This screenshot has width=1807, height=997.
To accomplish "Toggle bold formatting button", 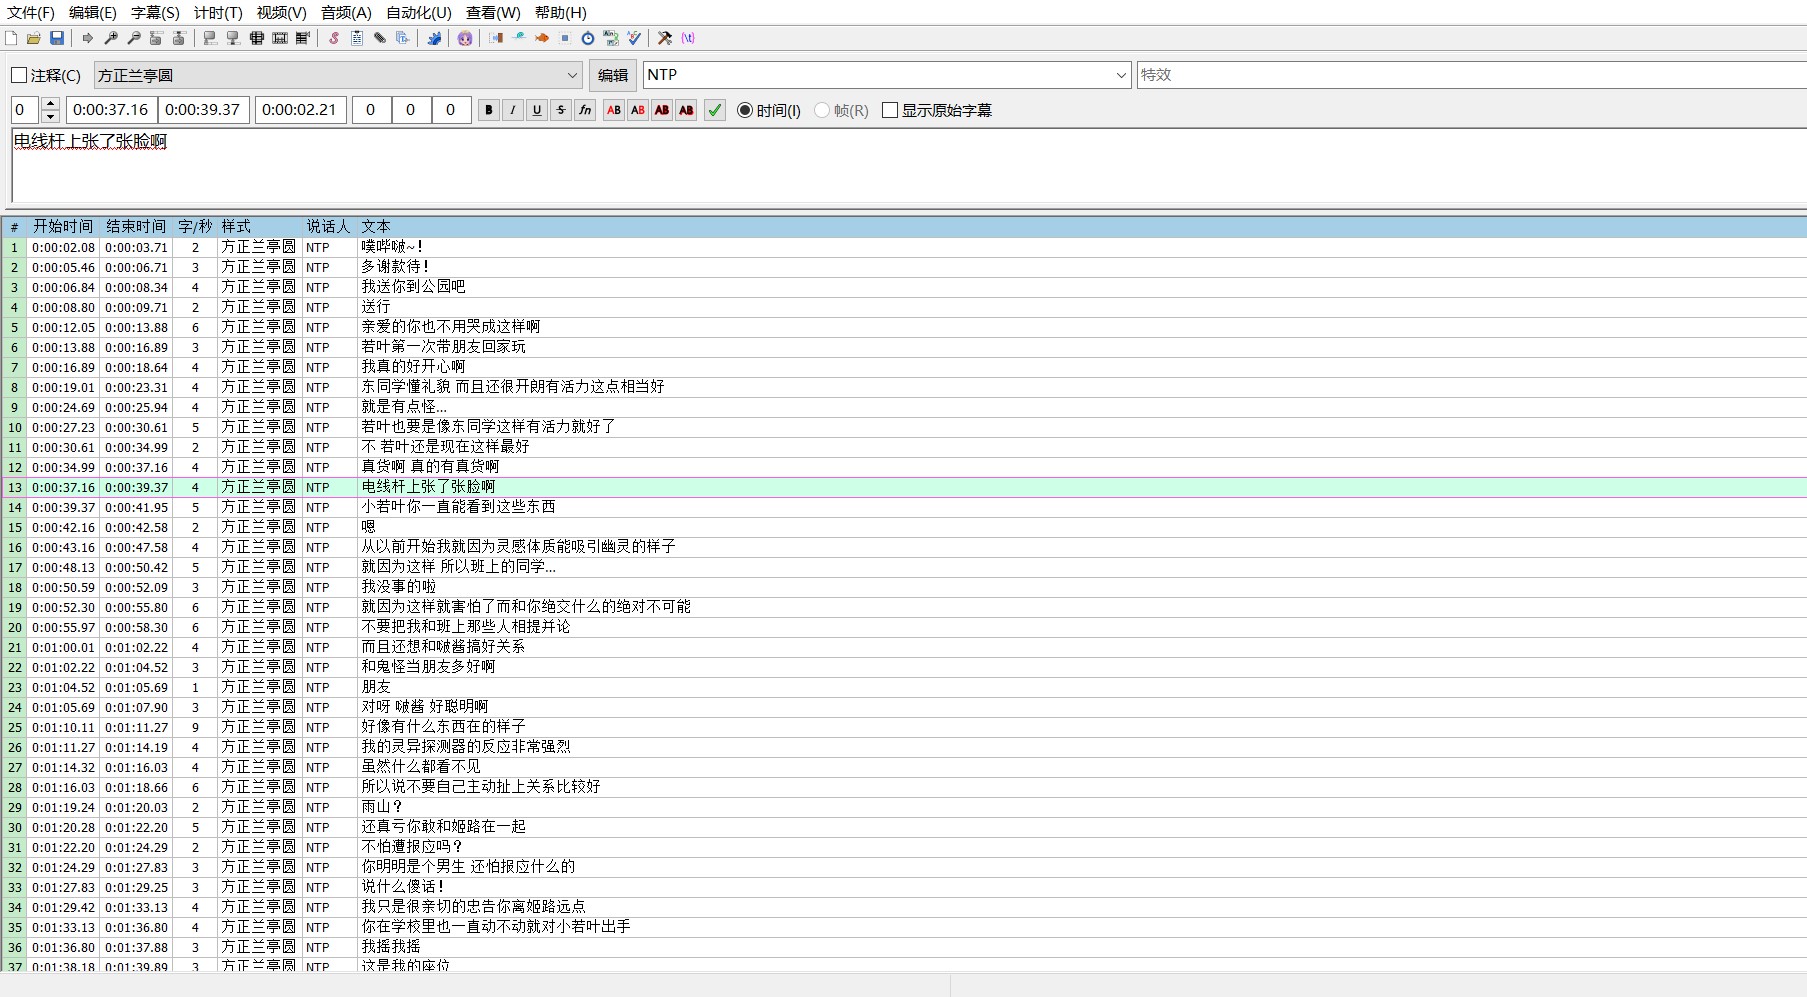I will [x=489, y=110].
